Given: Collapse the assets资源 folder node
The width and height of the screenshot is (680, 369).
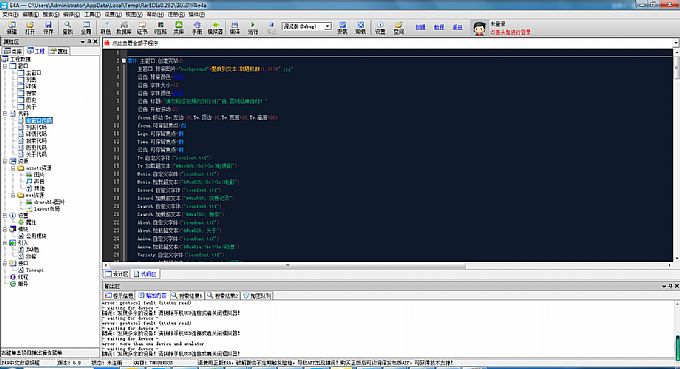Looking at the screenshot, I should 13,168.
